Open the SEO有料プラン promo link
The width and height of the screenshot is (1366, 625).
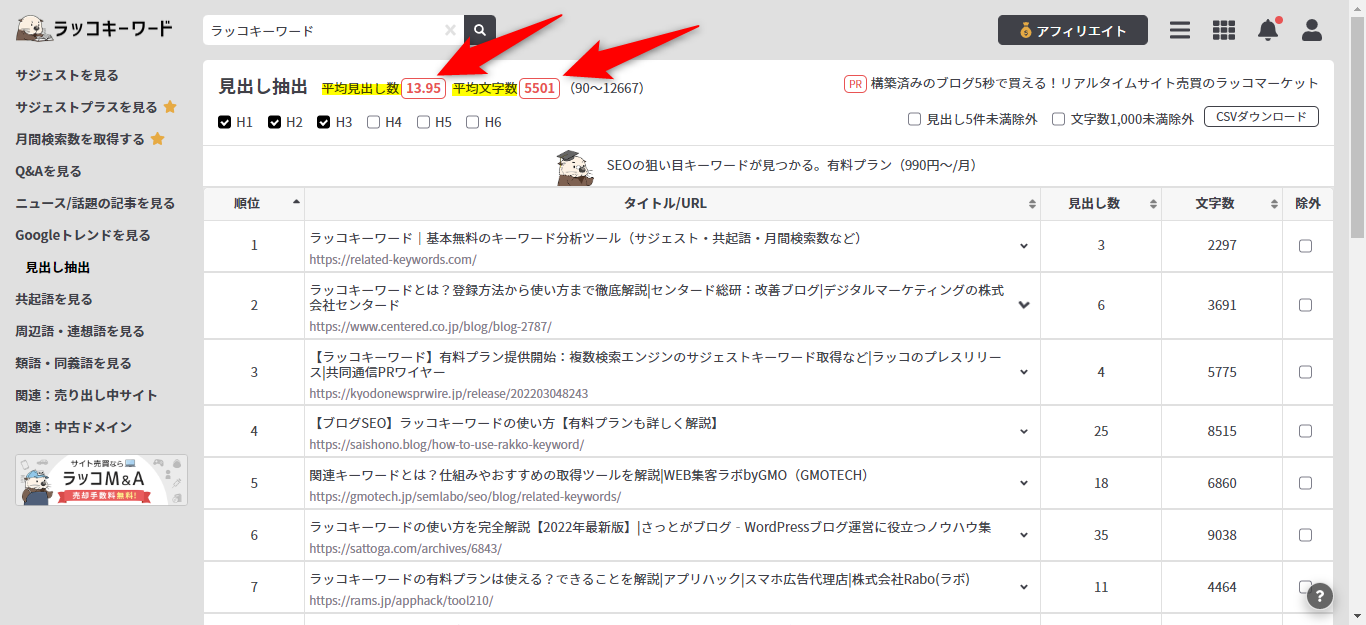[791, 165]
